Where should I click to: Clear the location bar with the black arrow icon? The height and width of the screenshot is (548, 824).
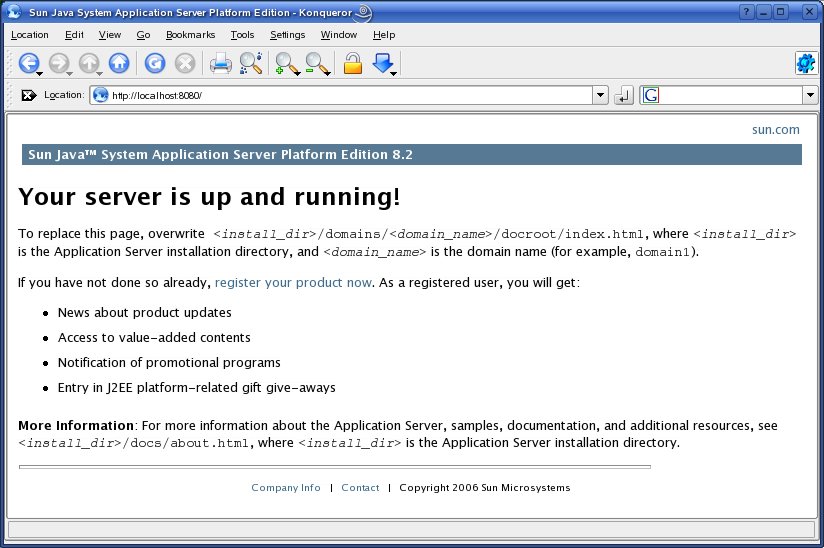click(x=28, y=95)
